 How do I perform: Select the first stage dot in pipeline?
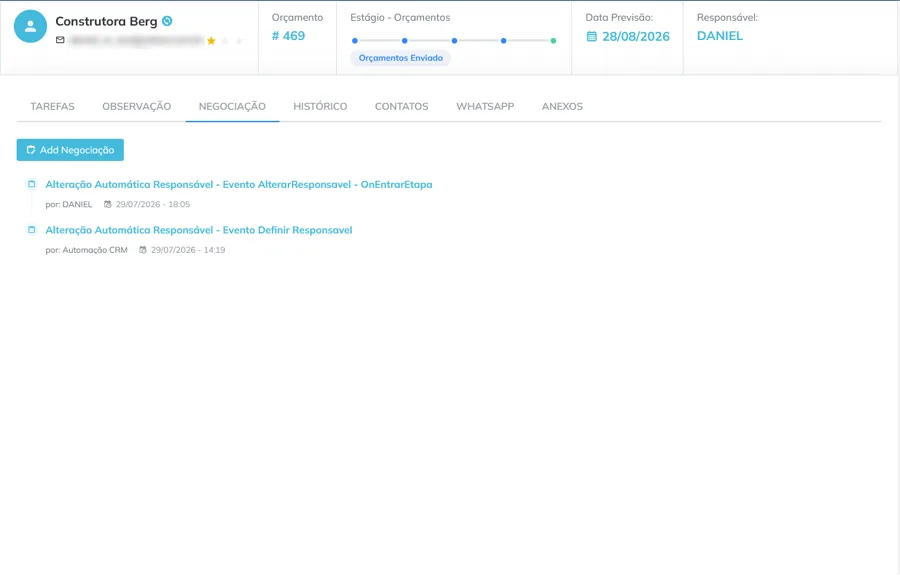355,41
